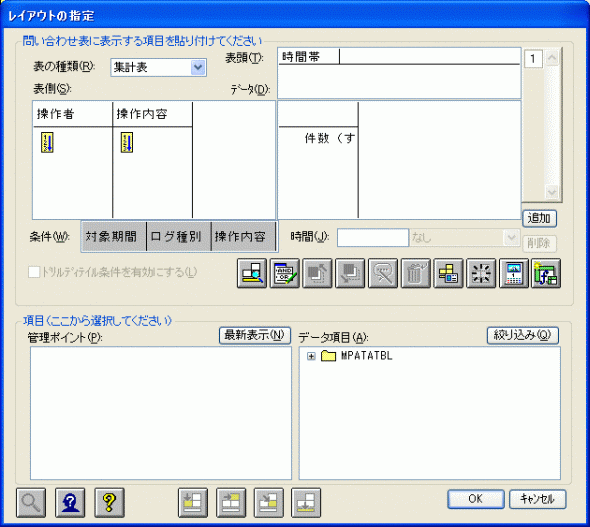The height and width of the screenshot is (527, 590).
Task: Select the 対象期間 condition item
Action: (x=114, y=237)
